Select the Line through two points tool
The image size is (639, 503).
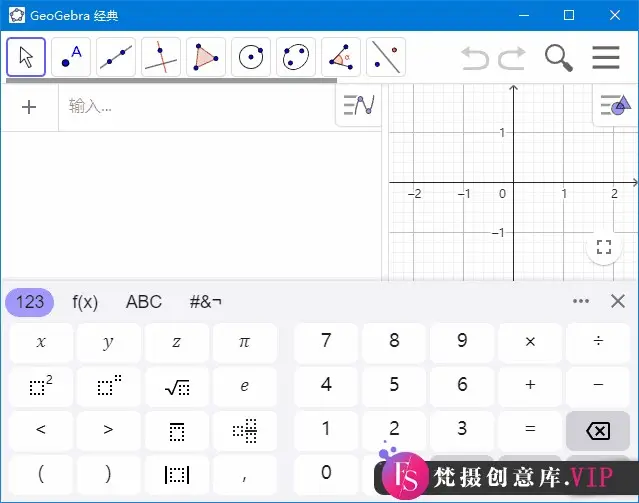(116, 57)
